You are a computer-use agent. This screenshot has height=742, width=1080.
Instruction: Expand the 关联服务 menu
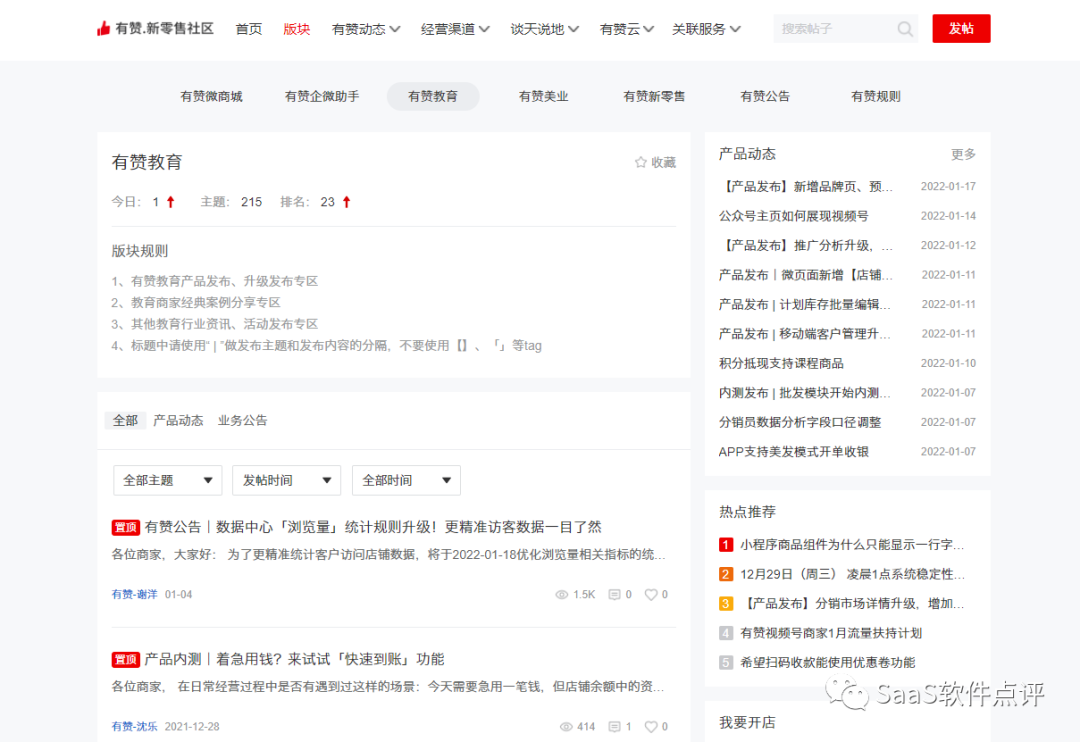[707, 29]
